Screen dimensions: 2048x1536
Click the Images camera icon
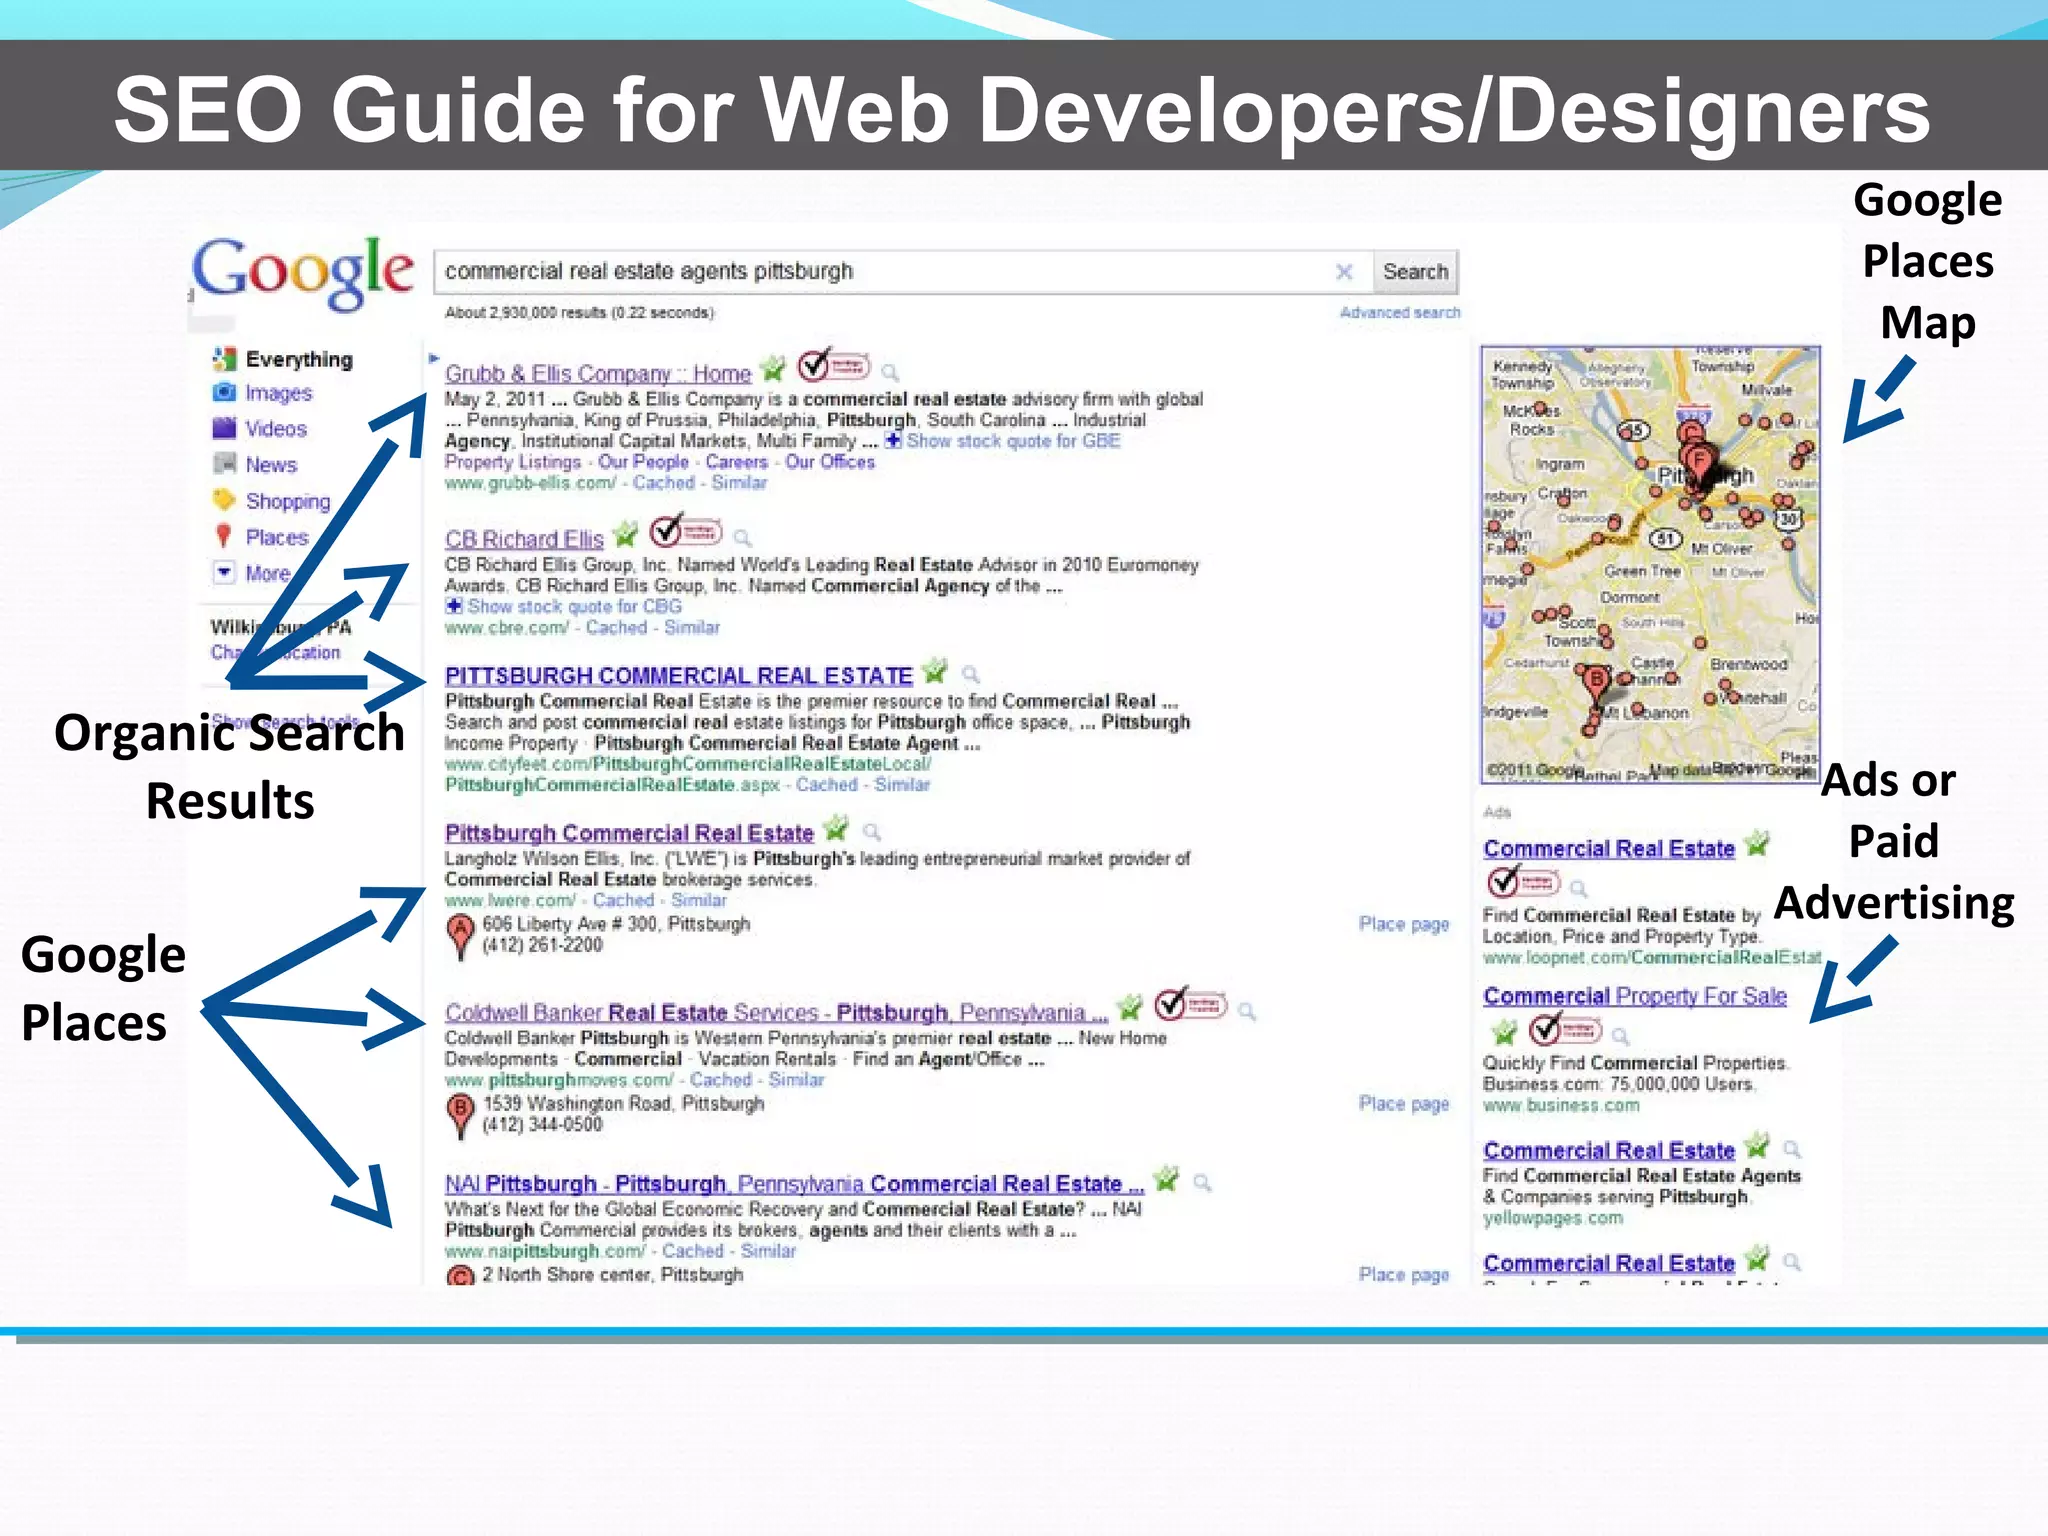click(x=224, y=392)
